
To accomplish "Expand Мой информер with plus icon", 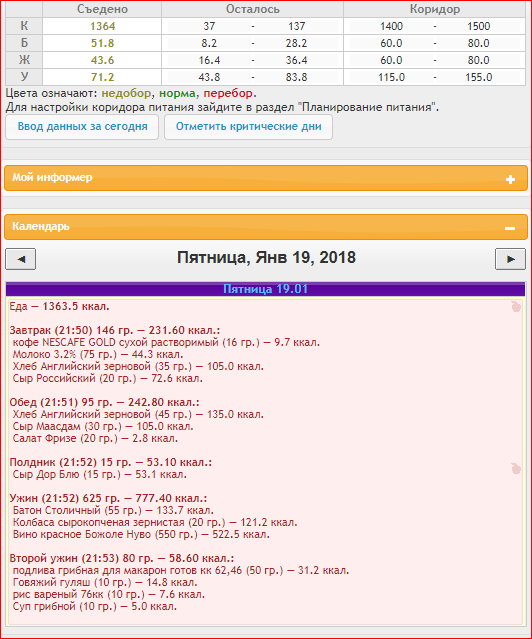I will click(510, 179).
